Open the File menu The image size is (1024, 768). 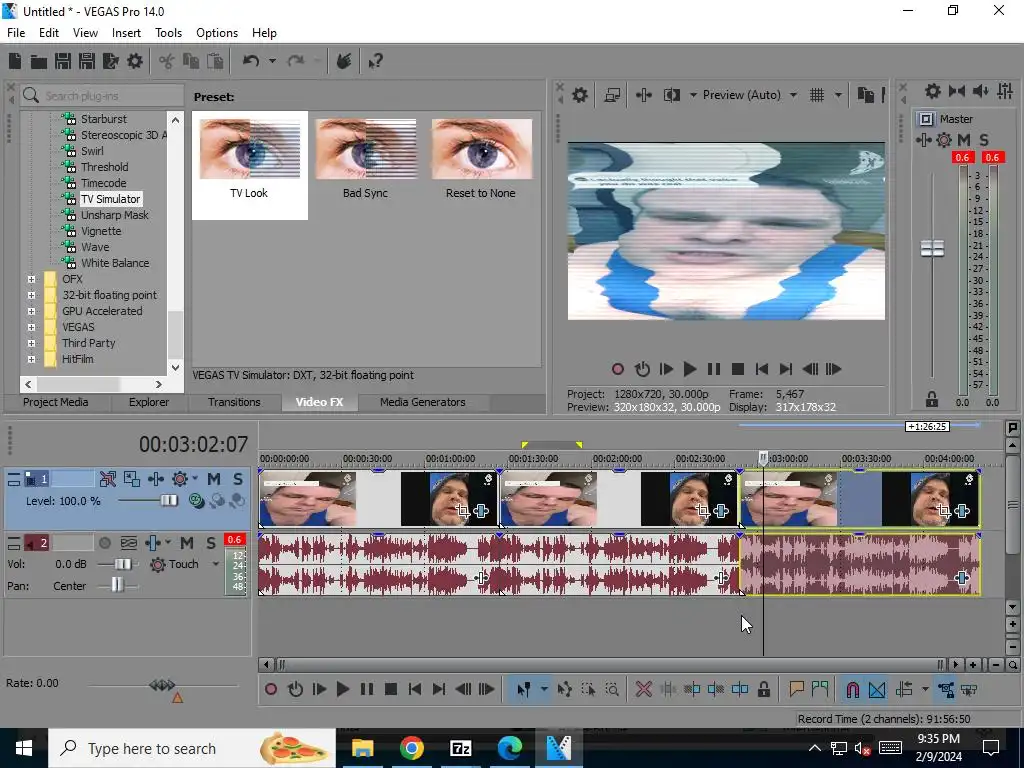click(x=16, y=33)
